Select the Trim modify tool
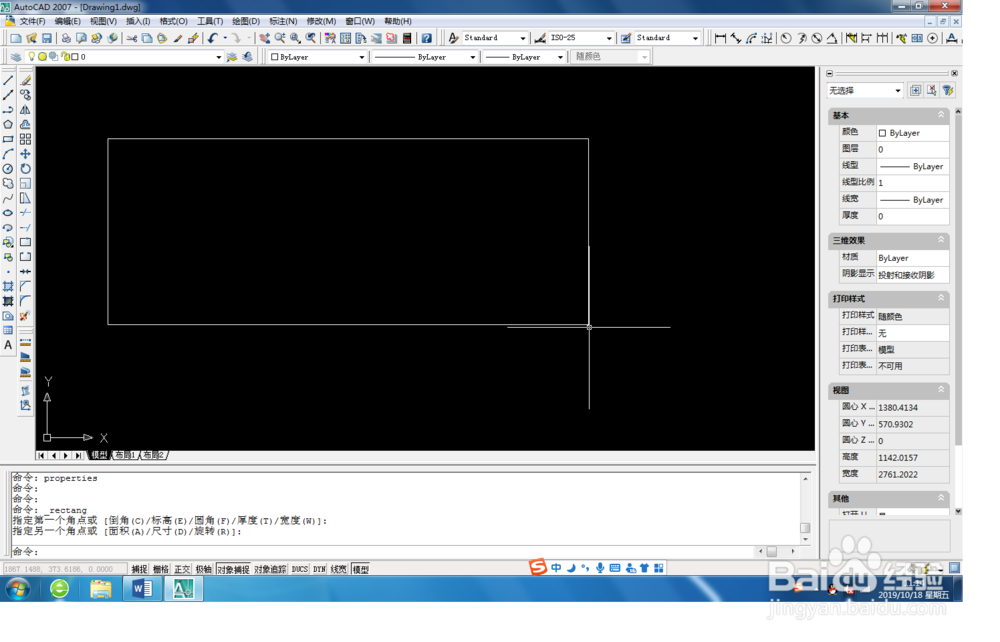Image resolution: width=1000 pixels, height=642 pixels. (x=26, y=213)
